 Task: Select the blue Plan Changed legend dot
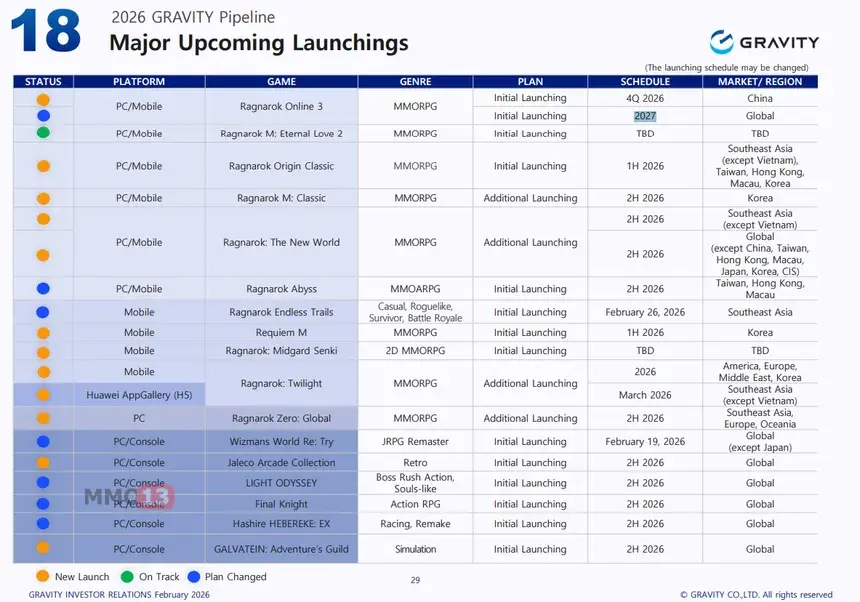192,576
